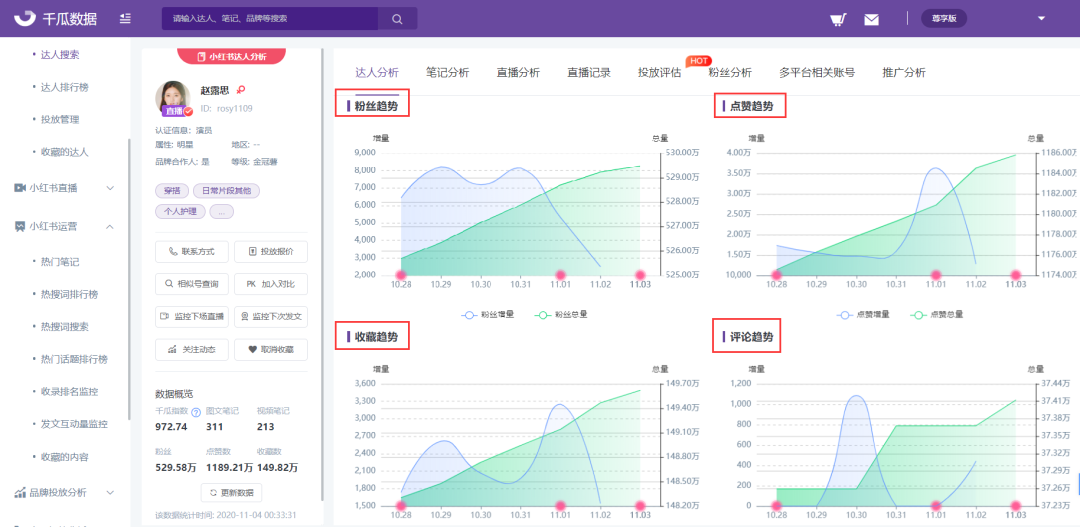Expand more tags with the … pill
Viewport: 1080px width, 527px height.
(x=222, y=211)
